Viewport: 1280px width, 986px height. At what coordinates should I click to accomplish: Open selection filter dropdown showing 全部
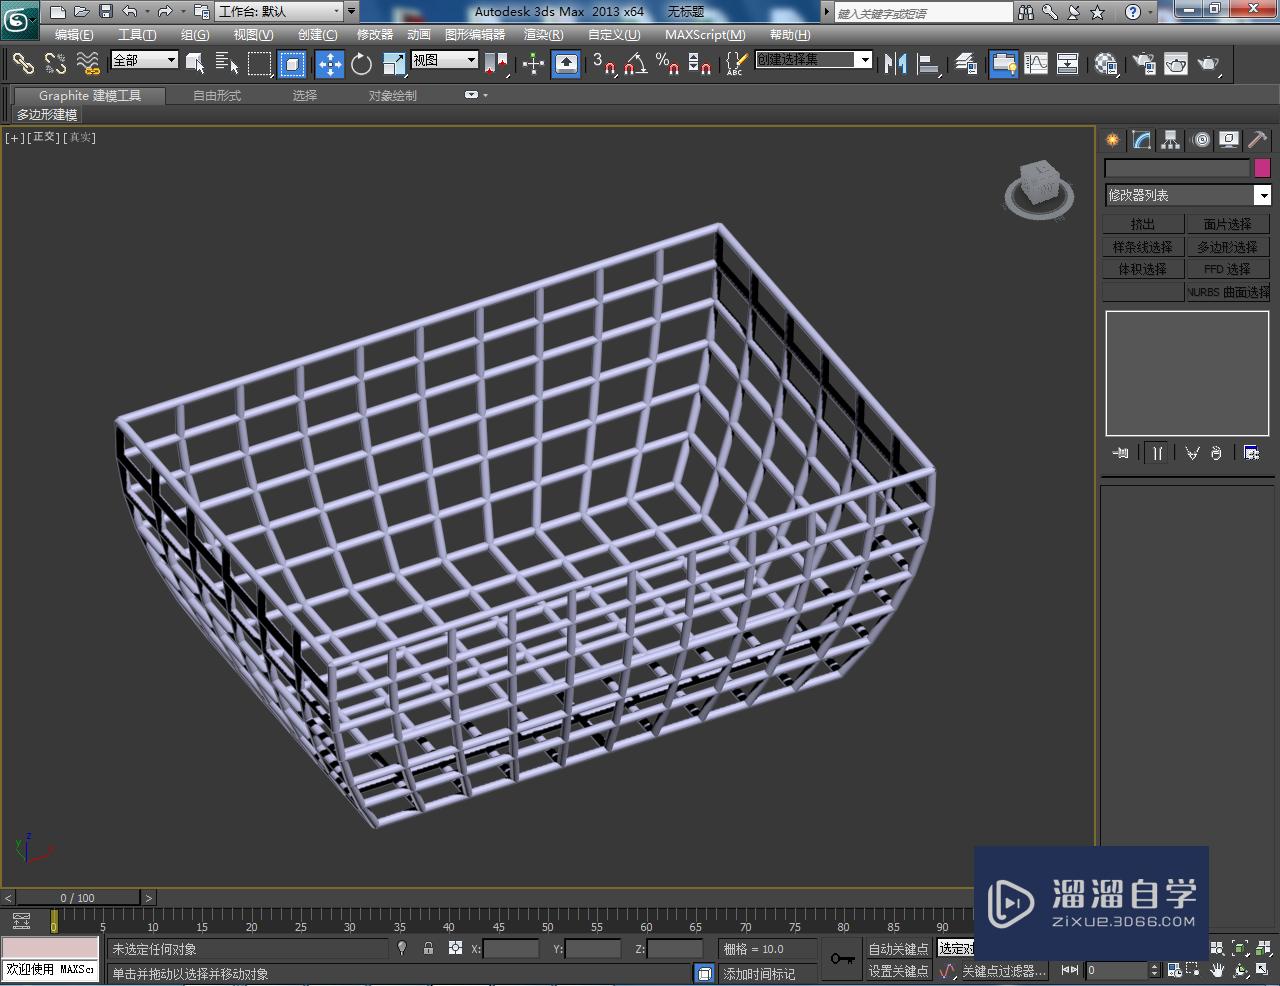pos(144,60)
